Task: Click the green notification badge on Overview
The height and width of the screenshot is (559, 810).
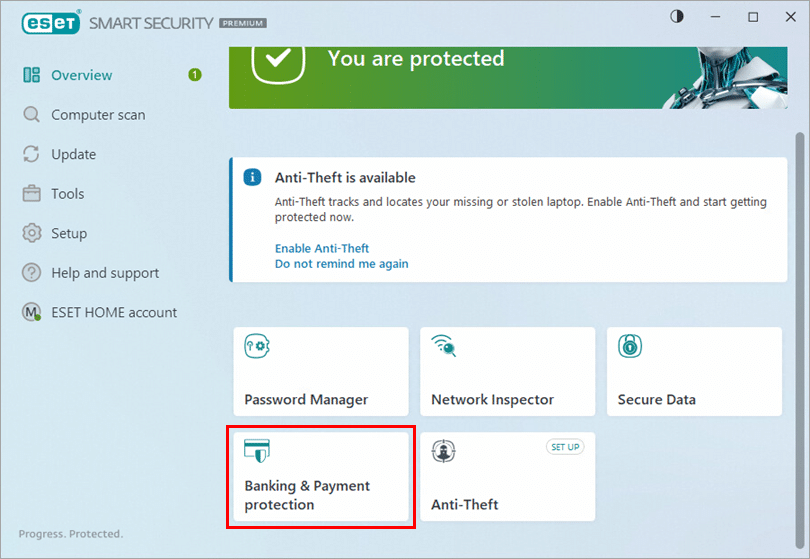Action: pyautogui.click(x=195, y=75)
